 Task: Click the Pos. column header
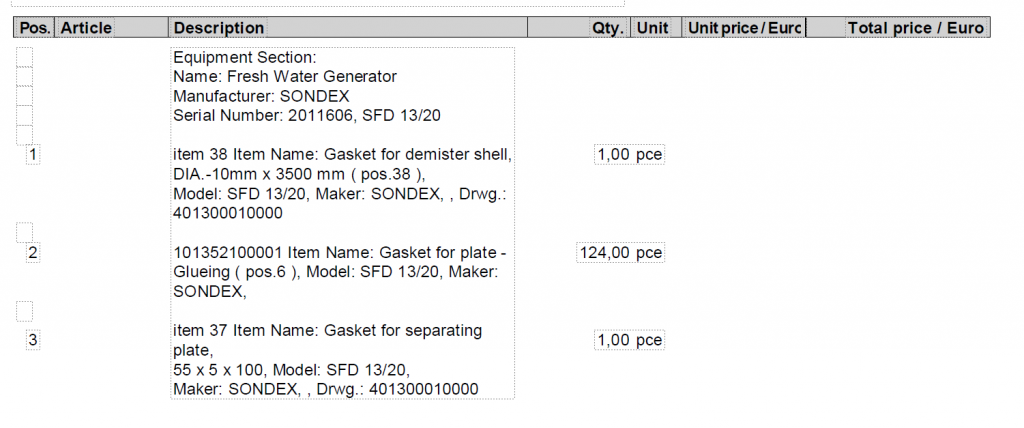pyautogui.click(x=35, y=28)
